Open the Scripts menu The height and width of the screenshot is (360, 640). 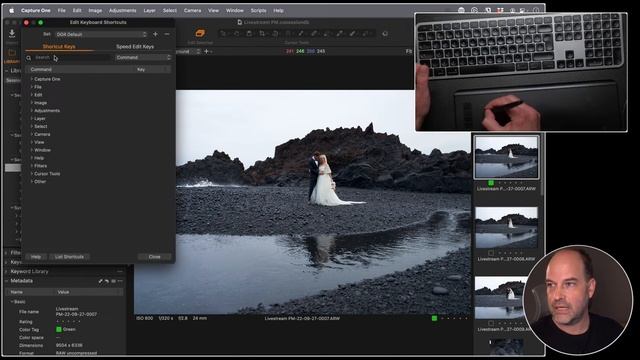click(x=258, y=11)
